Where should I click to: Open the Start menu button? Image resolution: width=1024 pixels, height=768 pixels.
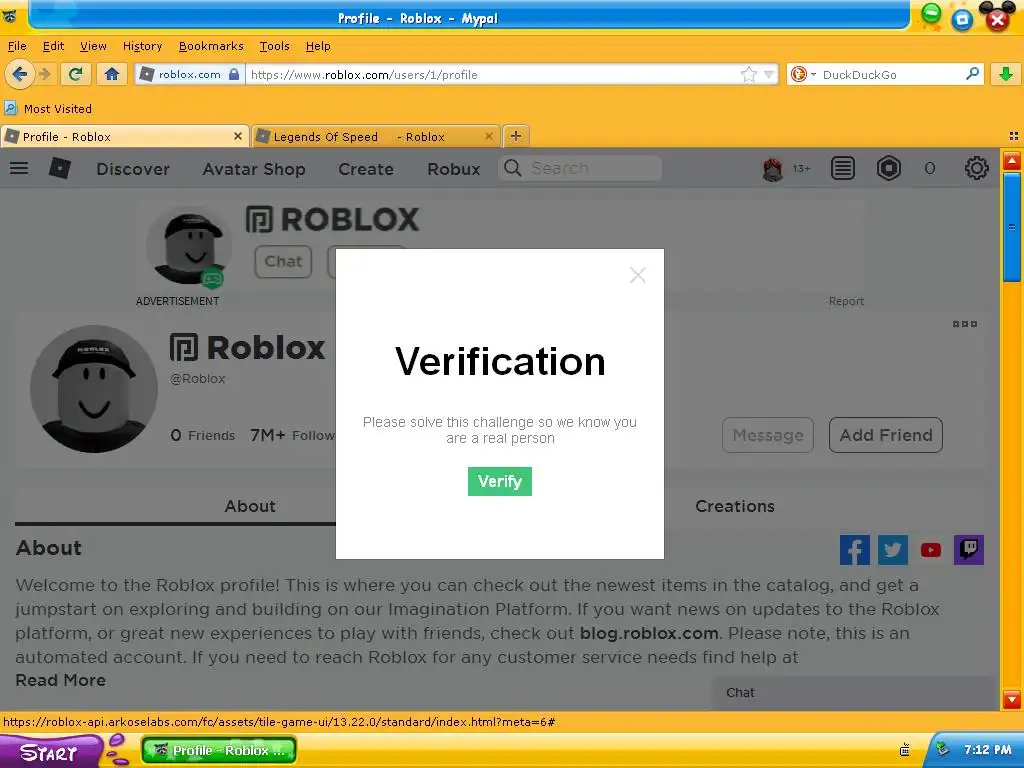pos(51,752)
